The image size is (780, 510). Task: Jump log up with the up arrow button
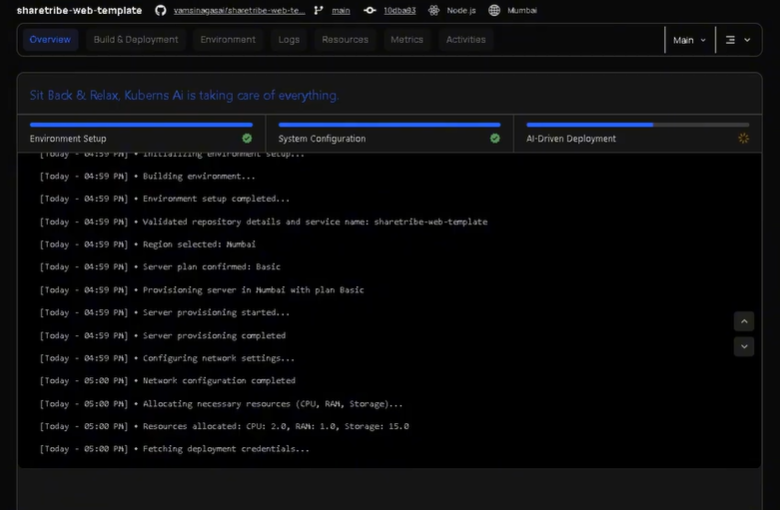coord(744,321)
